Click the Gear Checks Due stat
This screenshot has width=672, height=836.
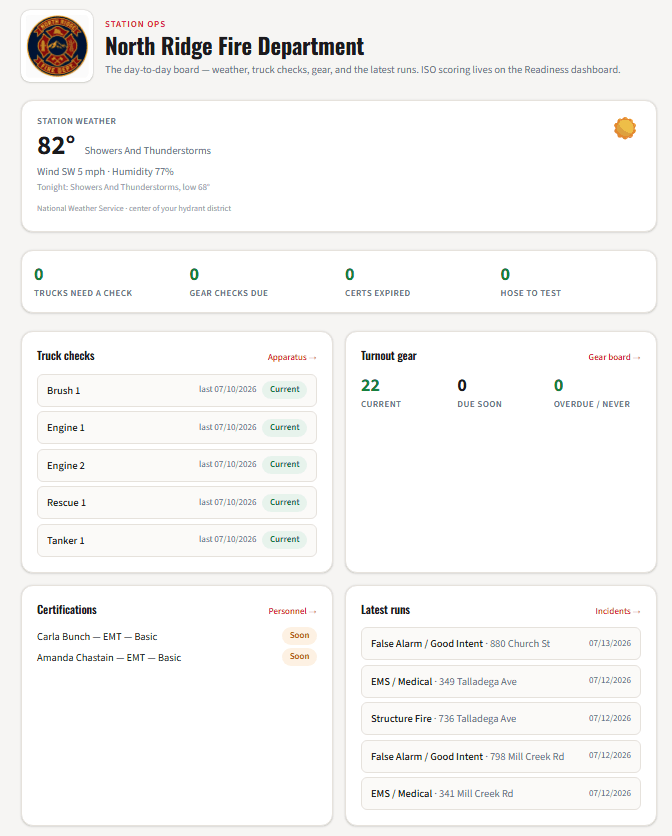[229, 282]
